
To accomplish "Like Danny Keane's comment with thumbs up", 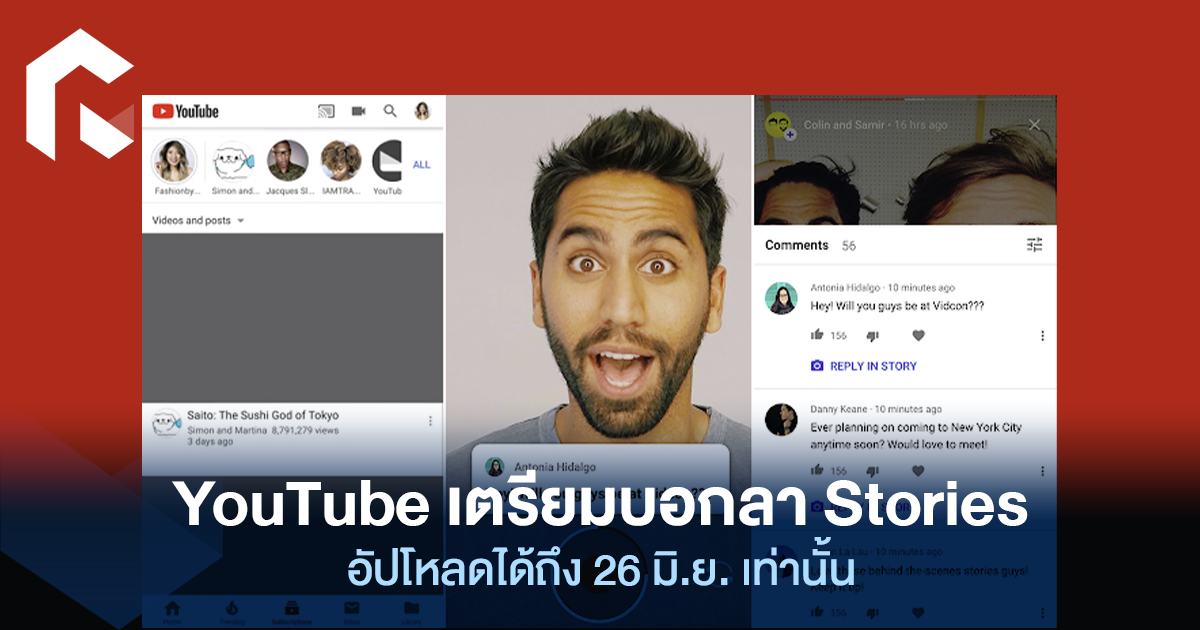I will (x=817, y=470).
